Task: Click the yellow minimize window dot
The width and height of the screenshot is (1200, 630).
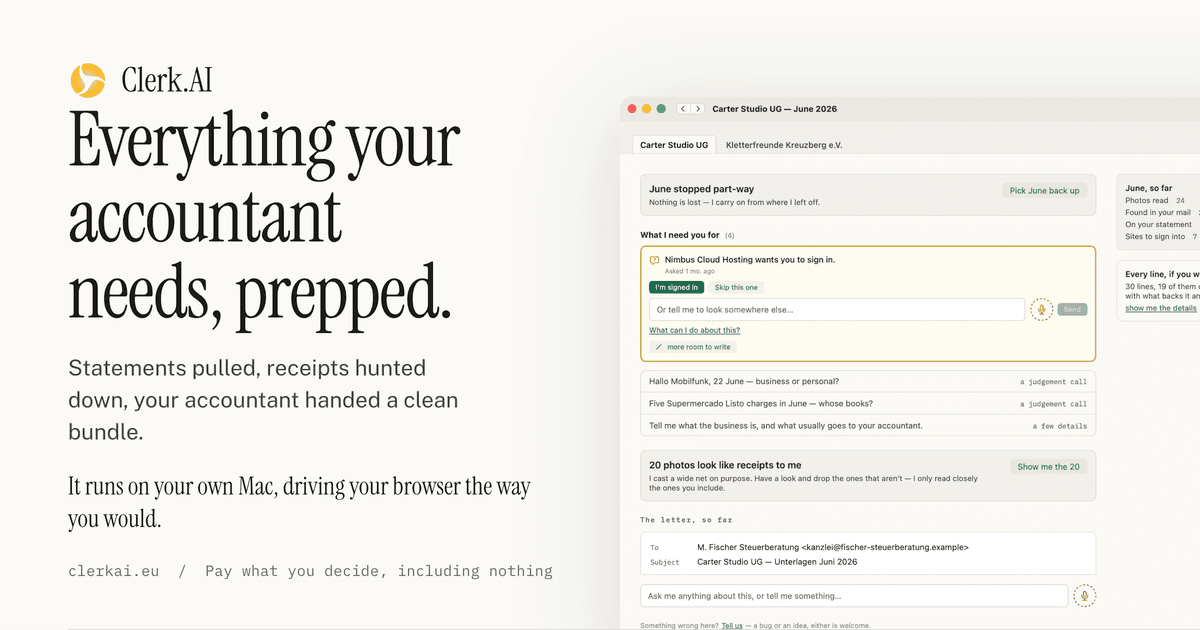Action: [x=646, y=108]
